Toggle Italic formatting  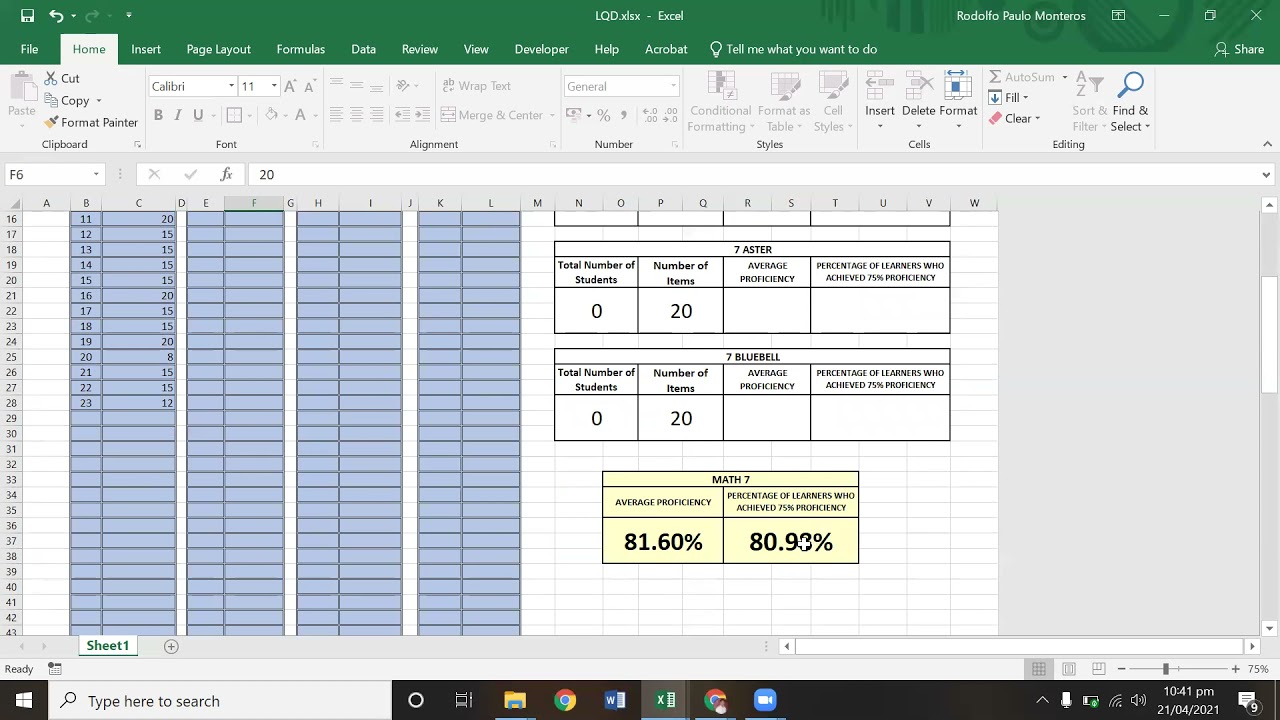coord(178,115)
